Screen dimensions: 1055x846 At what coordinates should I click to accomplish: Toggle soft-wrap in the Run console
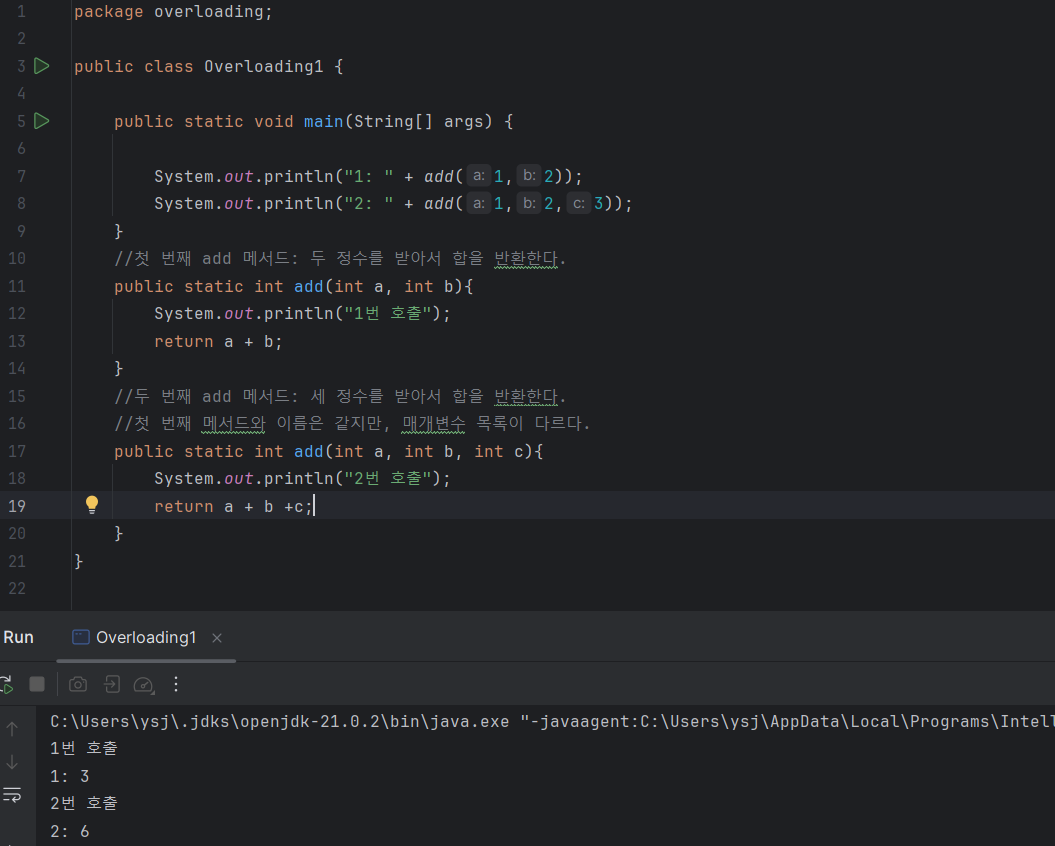pyautogui.click(x=12, y=795)
